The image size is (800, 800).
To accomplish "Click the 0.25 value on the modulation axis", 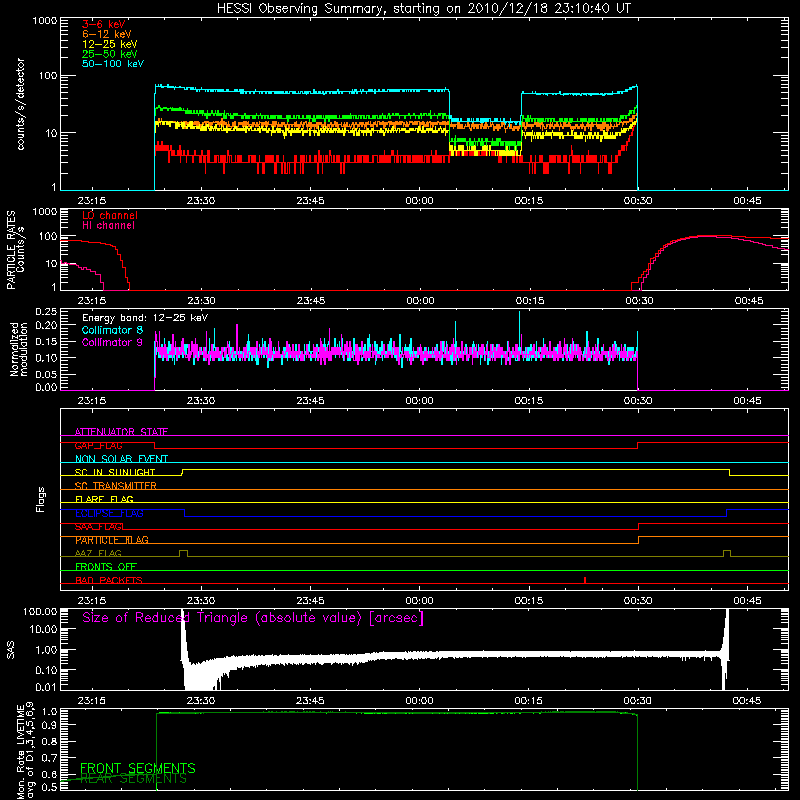I will (46, 311).
